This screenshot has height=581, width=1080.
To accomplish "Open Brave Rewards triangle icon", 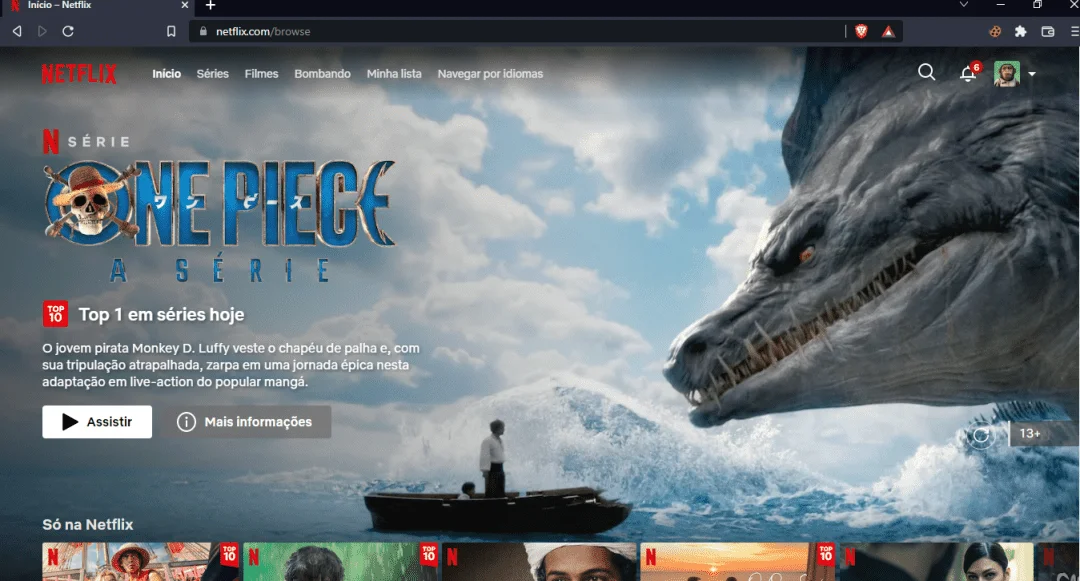I will (x=889, y=31).
